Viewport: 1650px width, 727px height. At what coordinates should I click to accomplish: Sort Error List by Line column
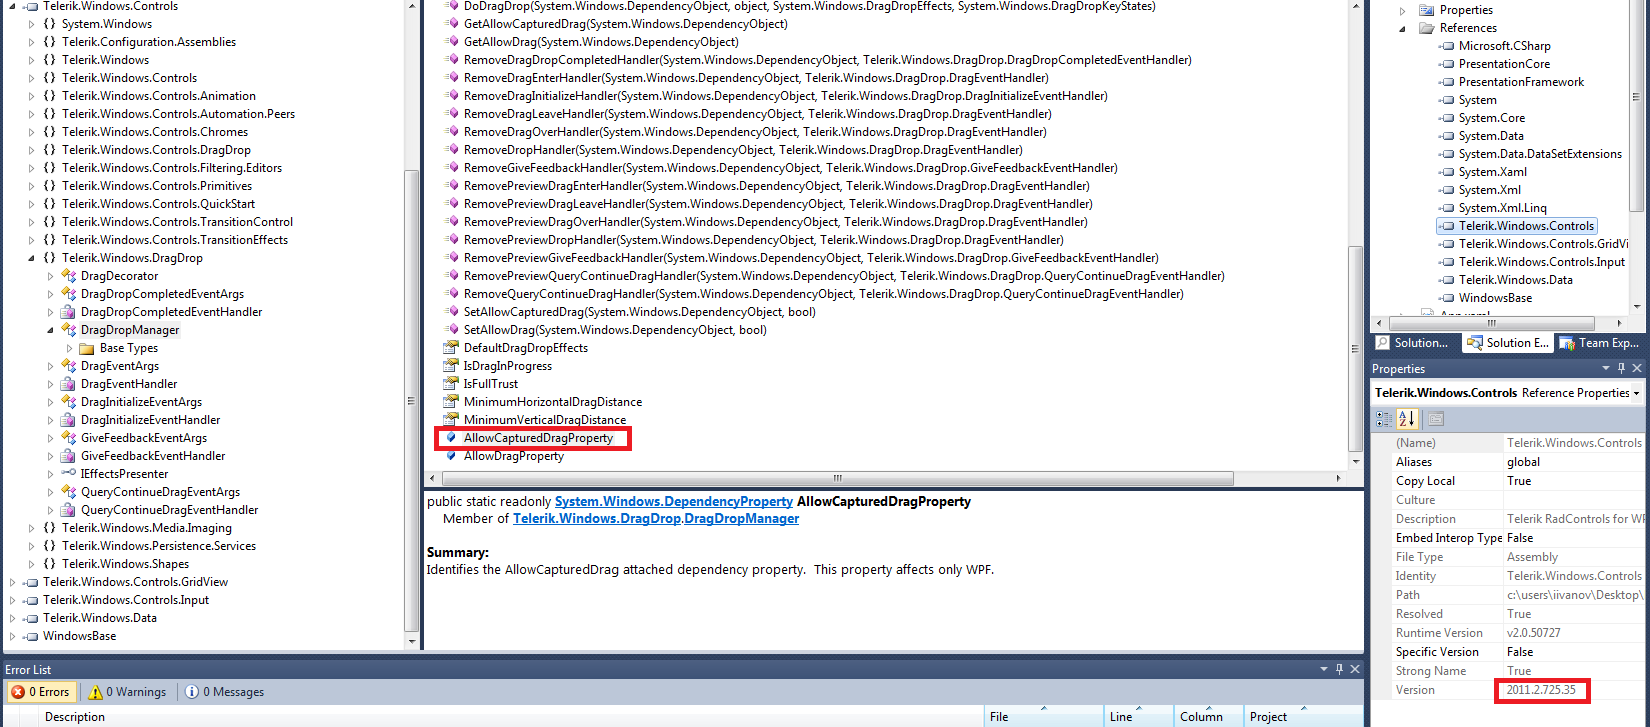pos(1138,716)
